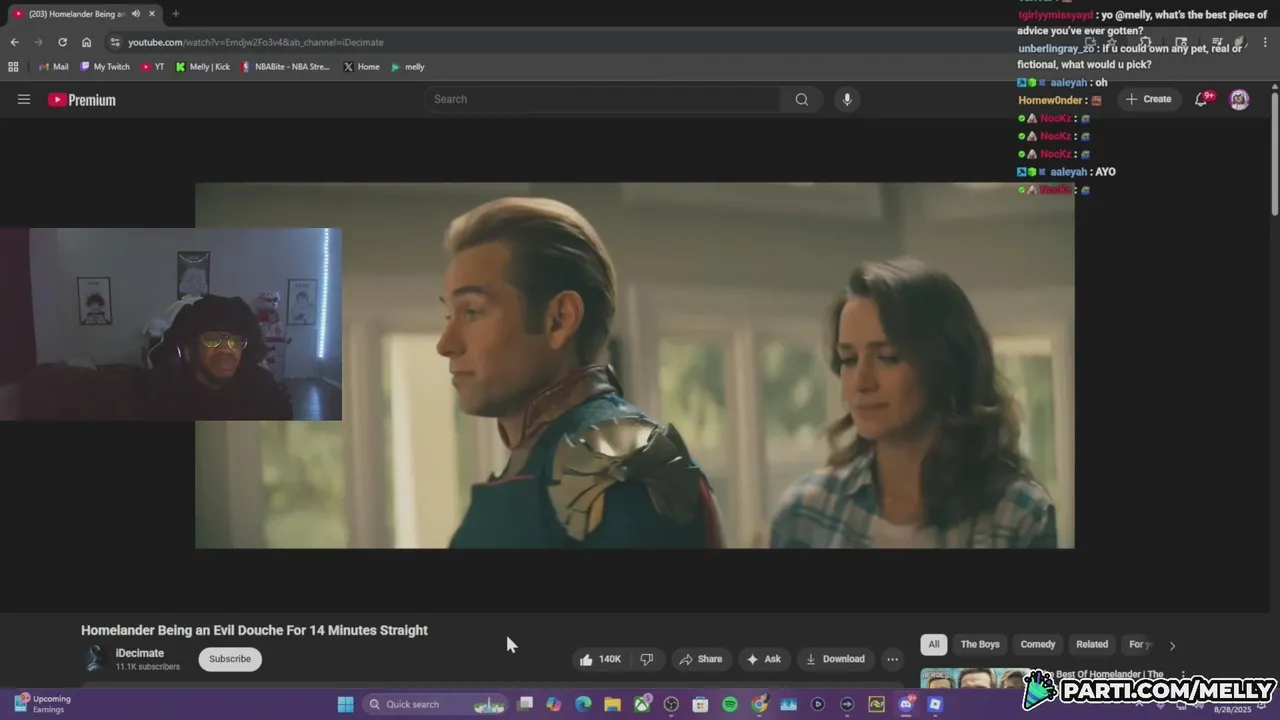
Task: Launch Spotify from the taskbar
Action: pyautogui.click(x=730, y=704)
